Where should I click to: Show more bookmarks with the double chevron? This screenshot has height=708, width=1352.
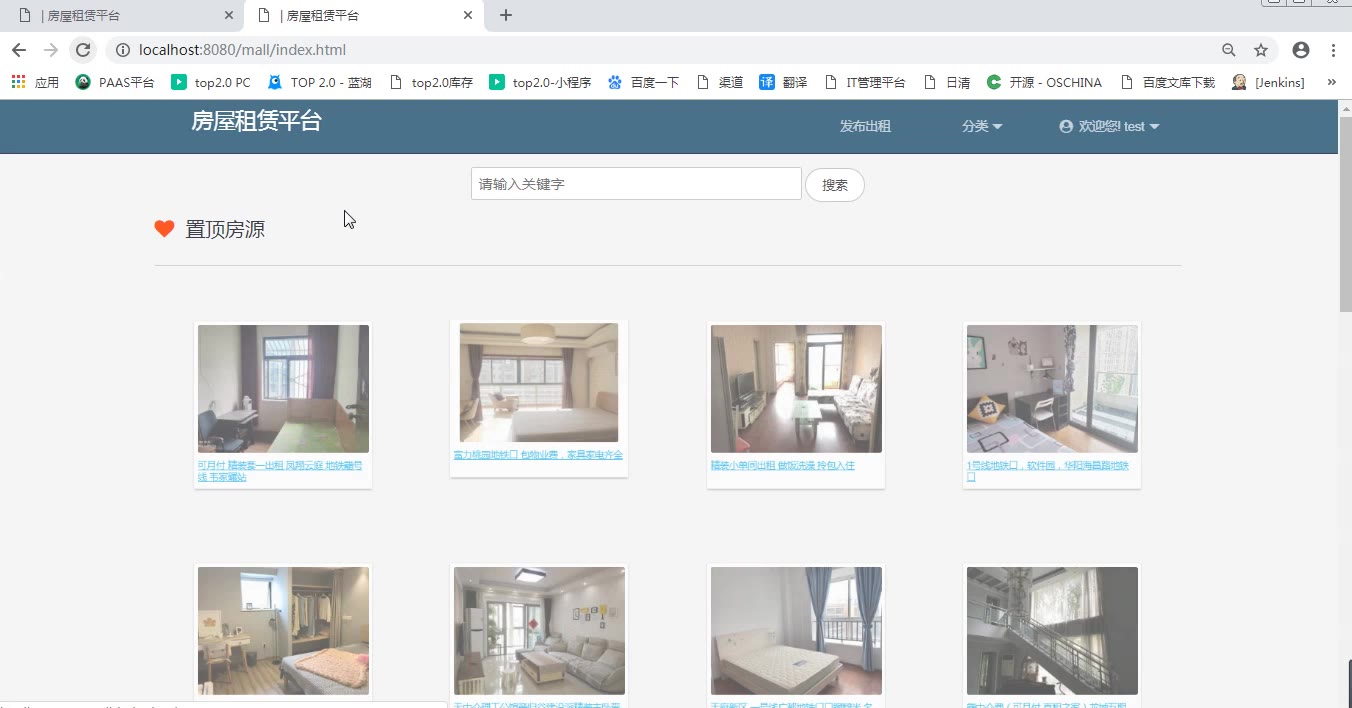pyautogui.click(x=1331, y=82)
